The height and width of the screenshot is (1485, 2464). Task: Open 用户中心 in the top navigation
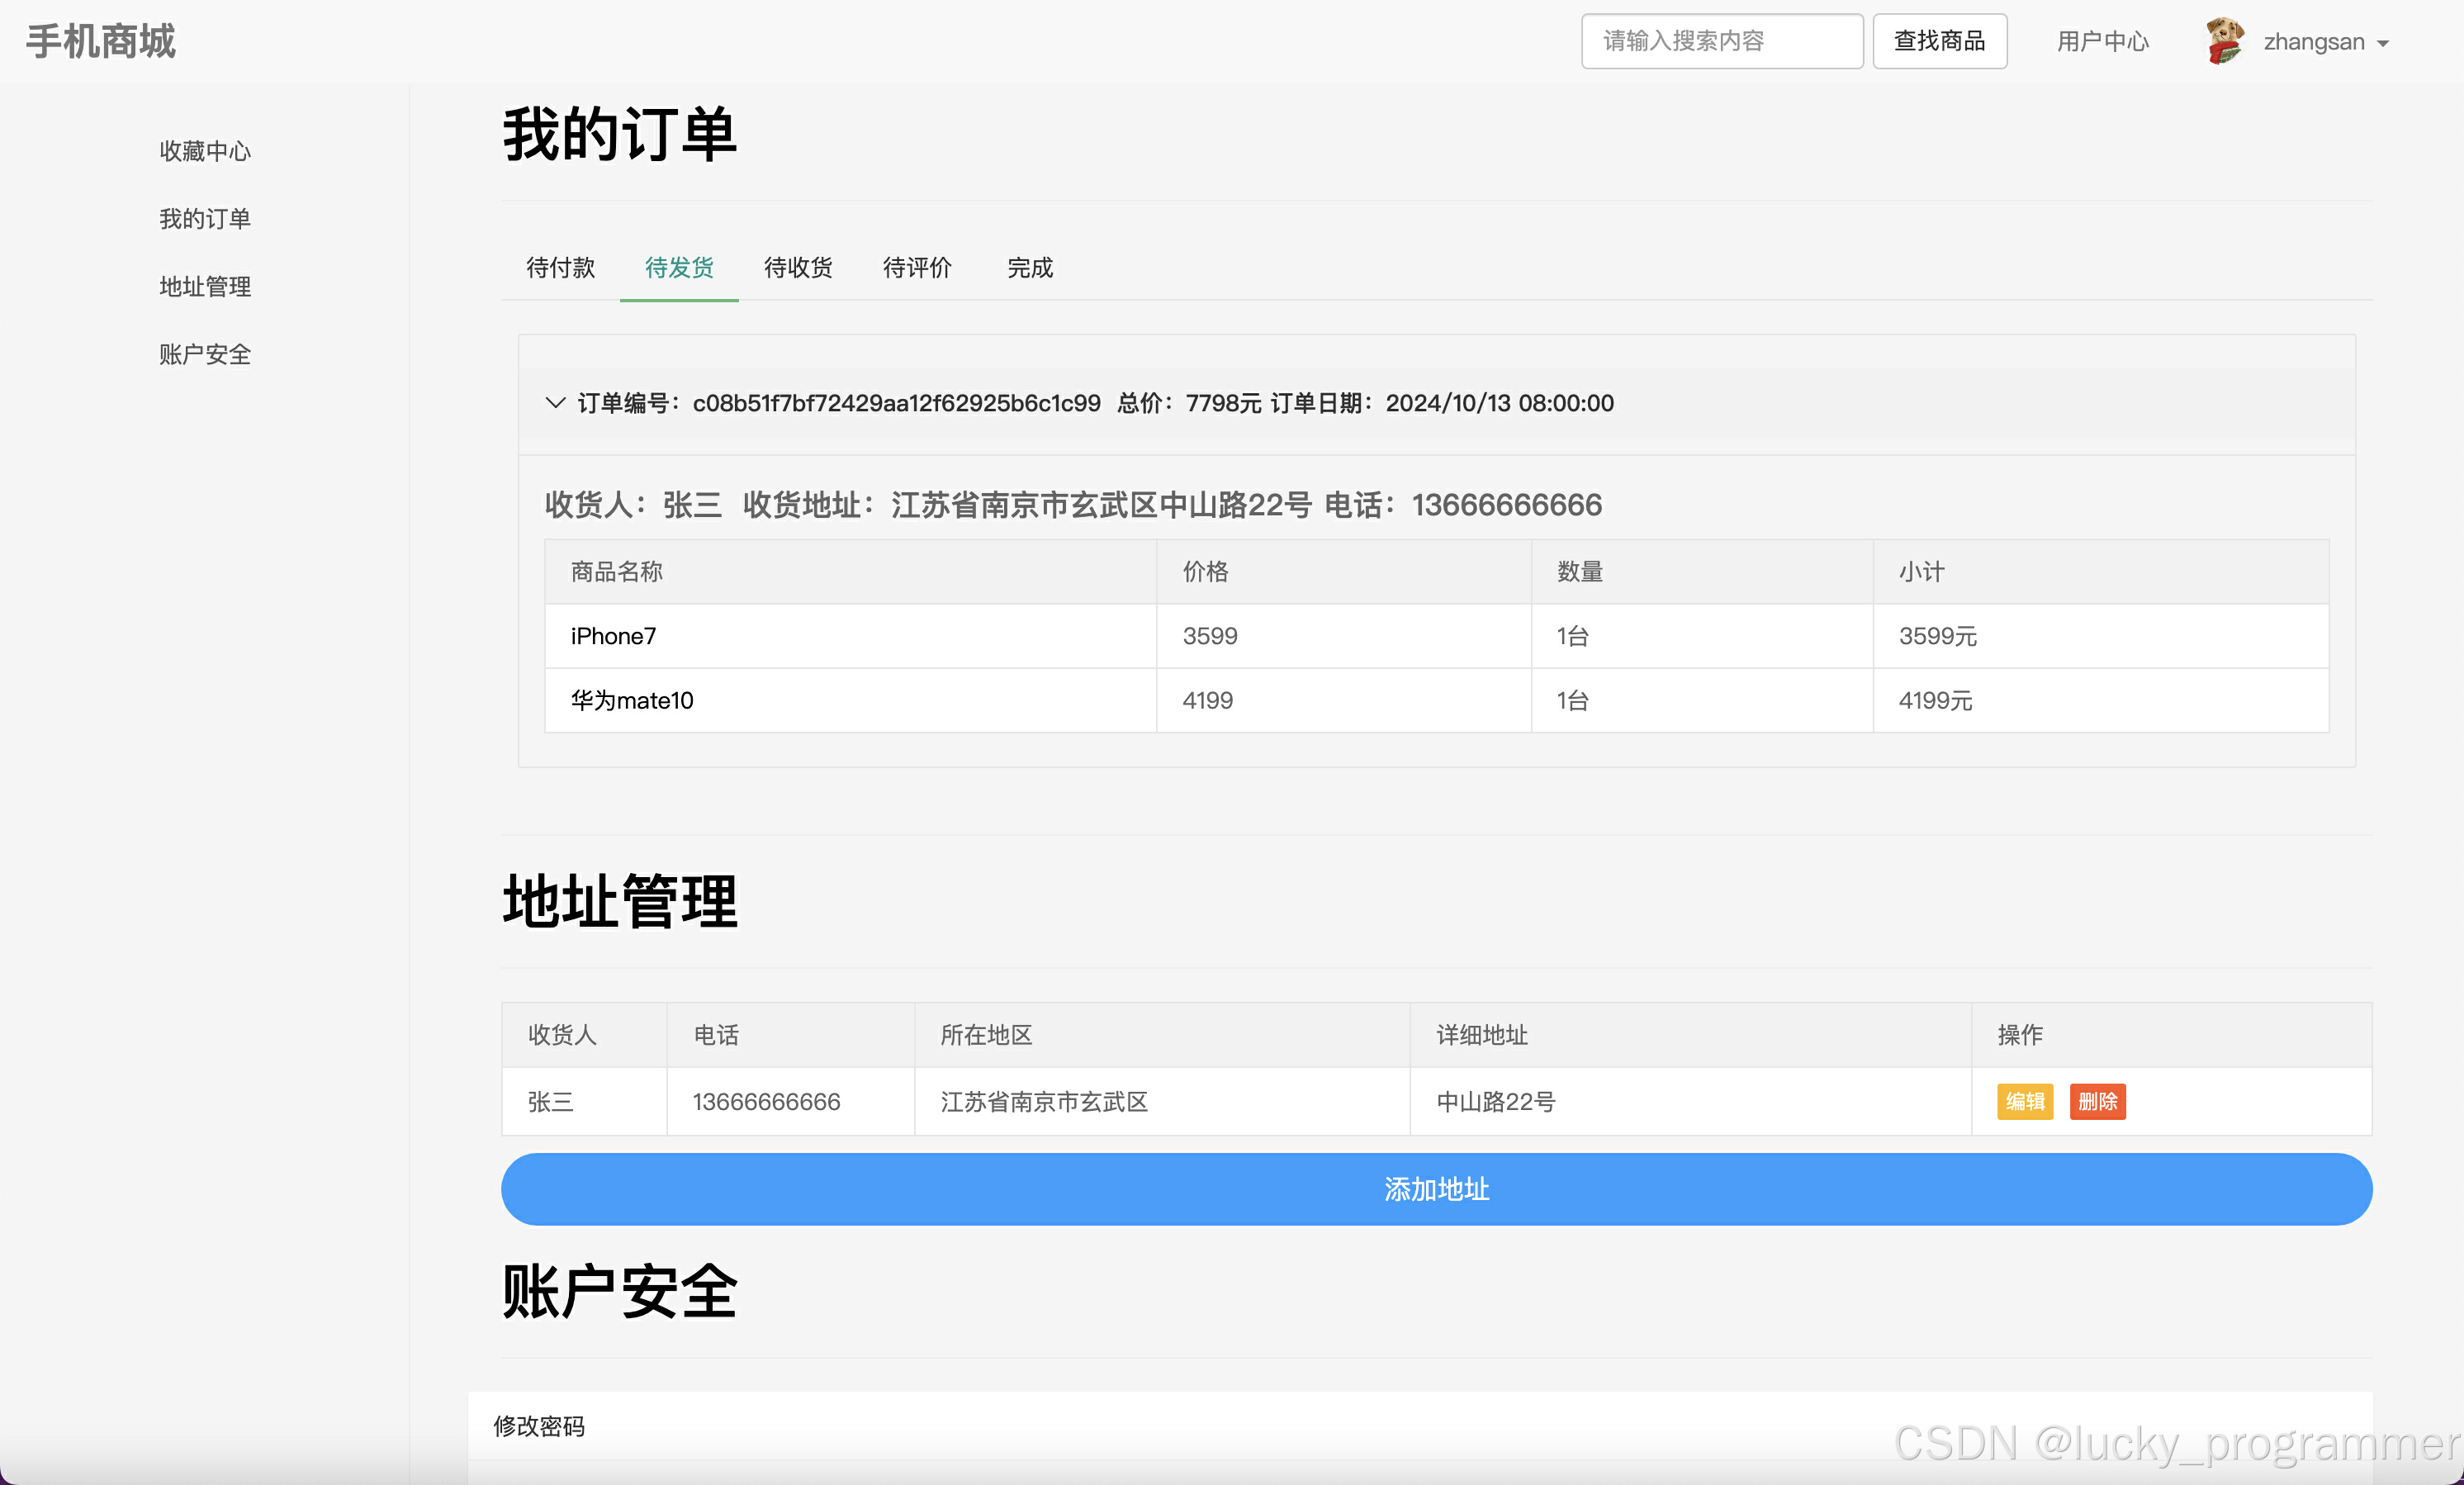[x=2102, y=41]
